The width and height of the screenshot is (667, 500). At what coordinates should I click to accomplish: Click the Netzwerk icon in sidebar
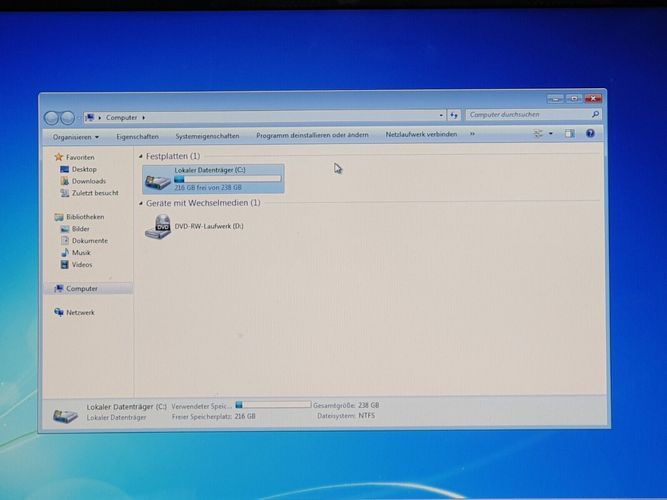[59, 312]
